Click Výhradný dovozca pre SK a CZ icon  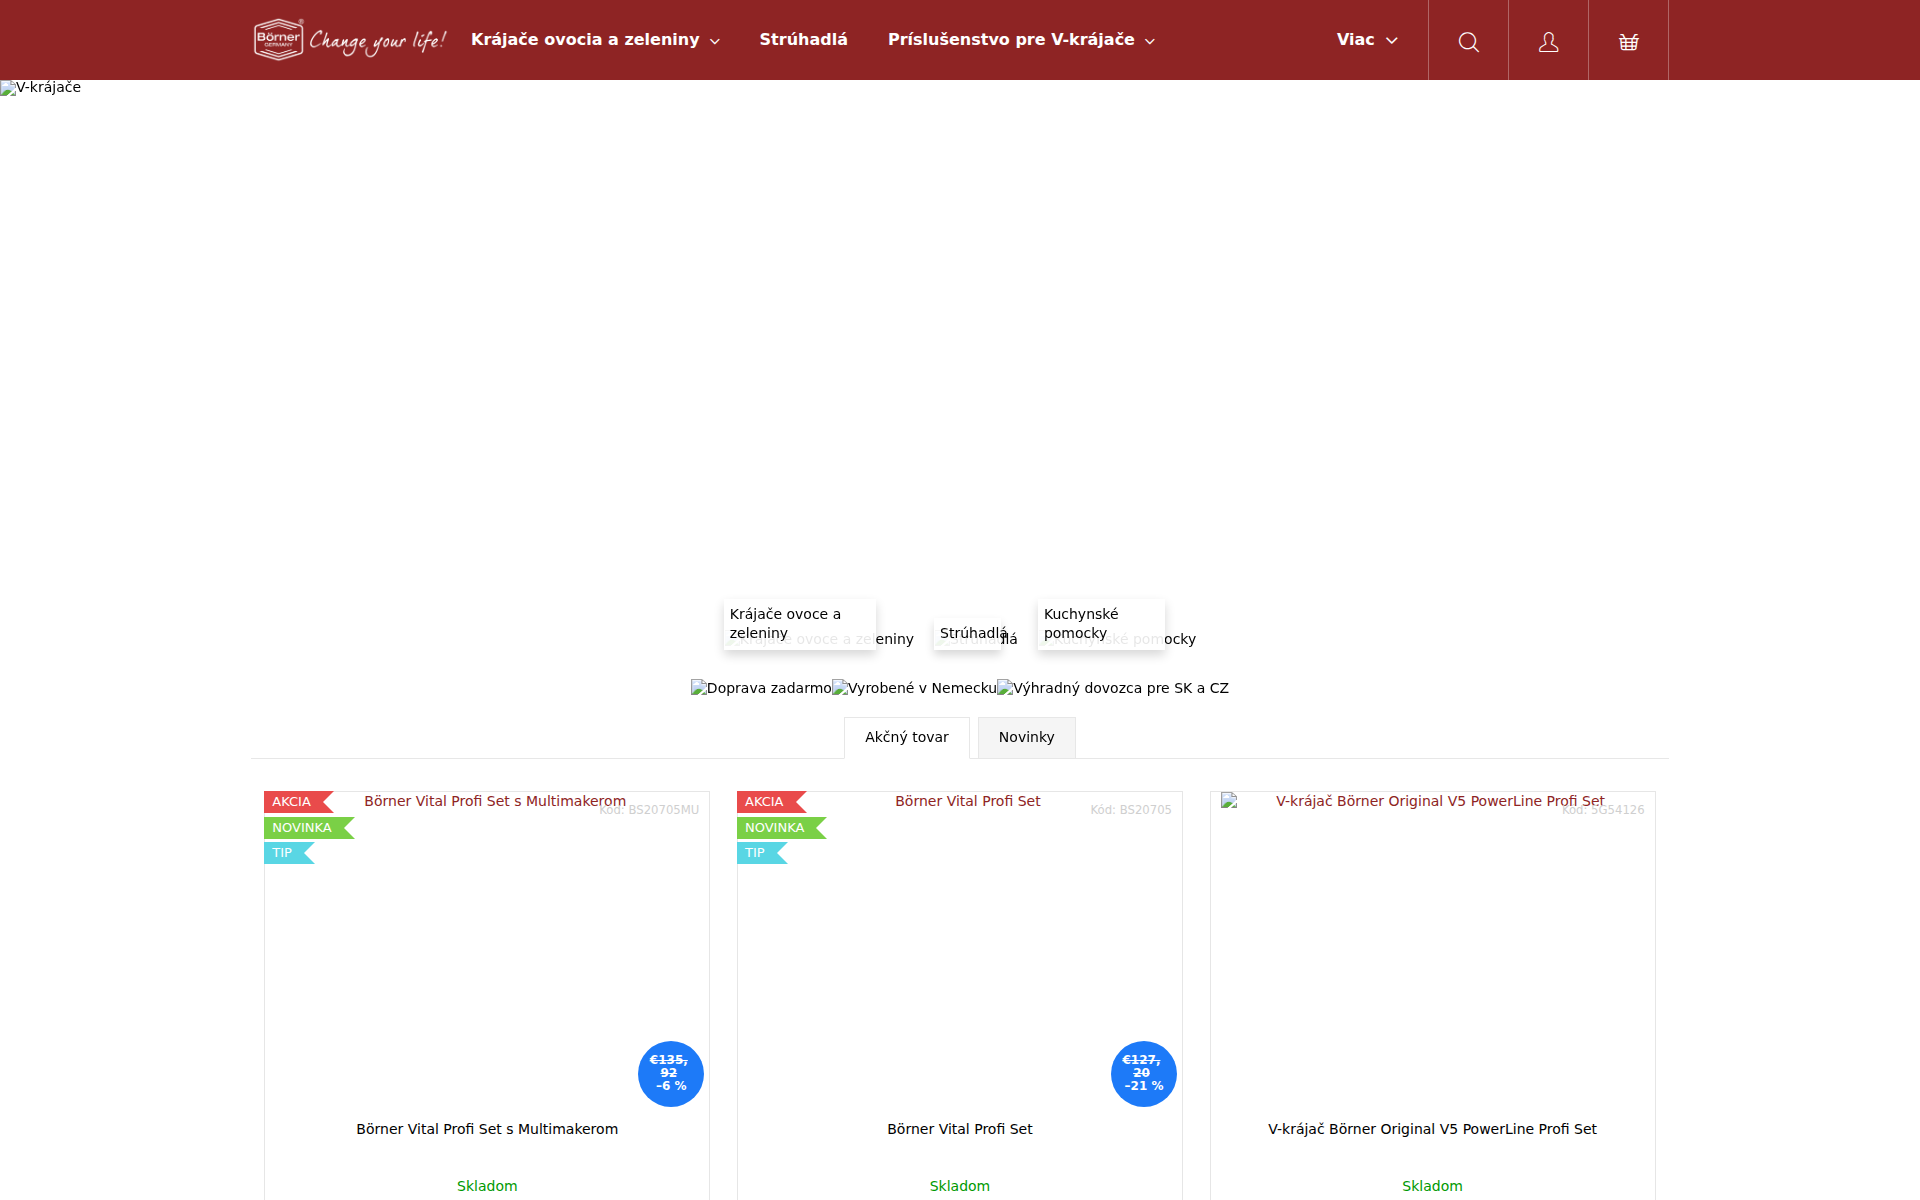pyautogui.click(x=1113, y=688)
